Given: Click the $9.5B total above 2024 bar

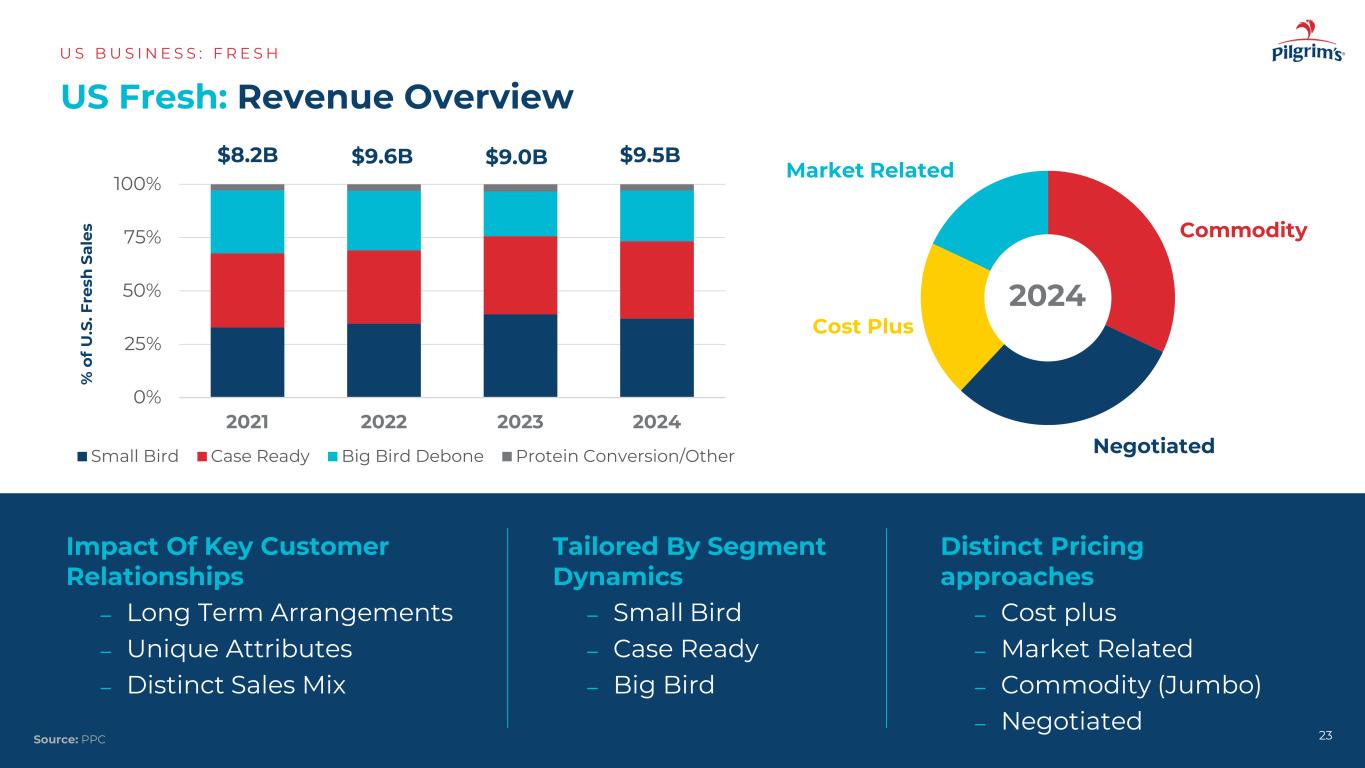Looking at the screenshot, I should tap(650, 155).
